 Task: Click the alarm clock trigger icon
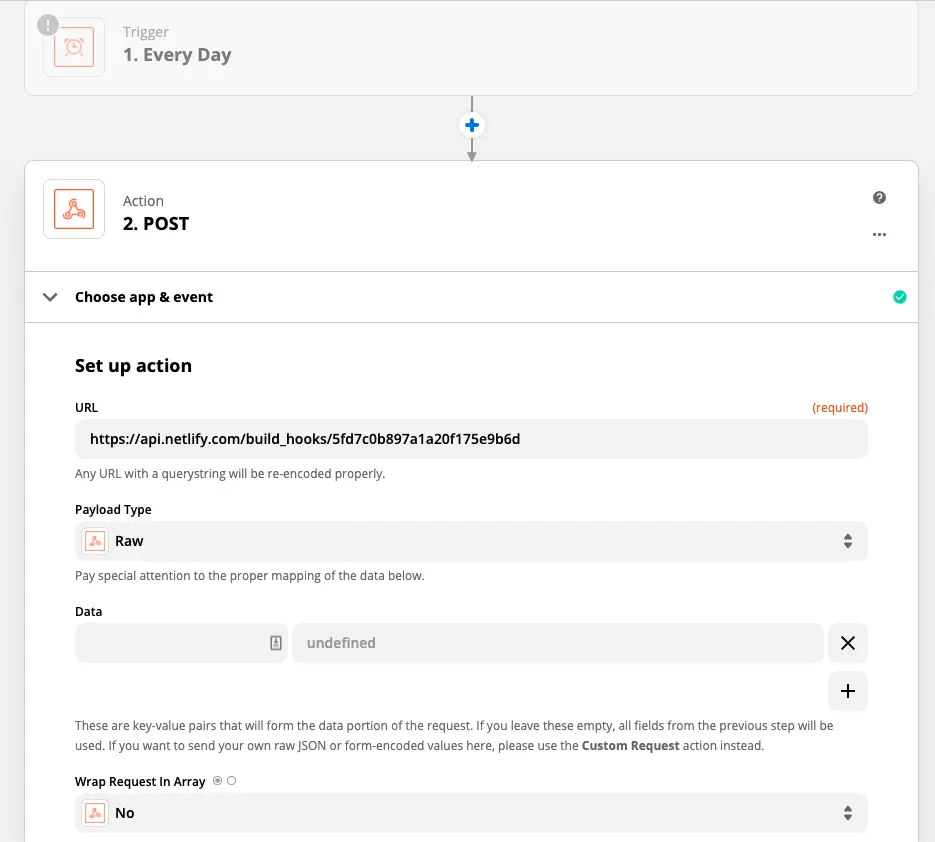pyautogui.click(x=74, y=46)
